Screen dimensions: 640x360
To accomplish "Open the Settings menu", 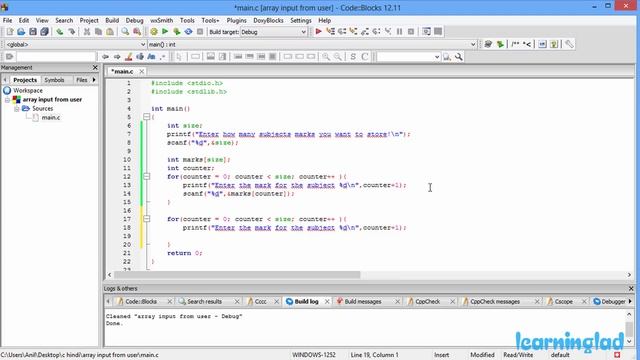I will click(x=301, y=20).
